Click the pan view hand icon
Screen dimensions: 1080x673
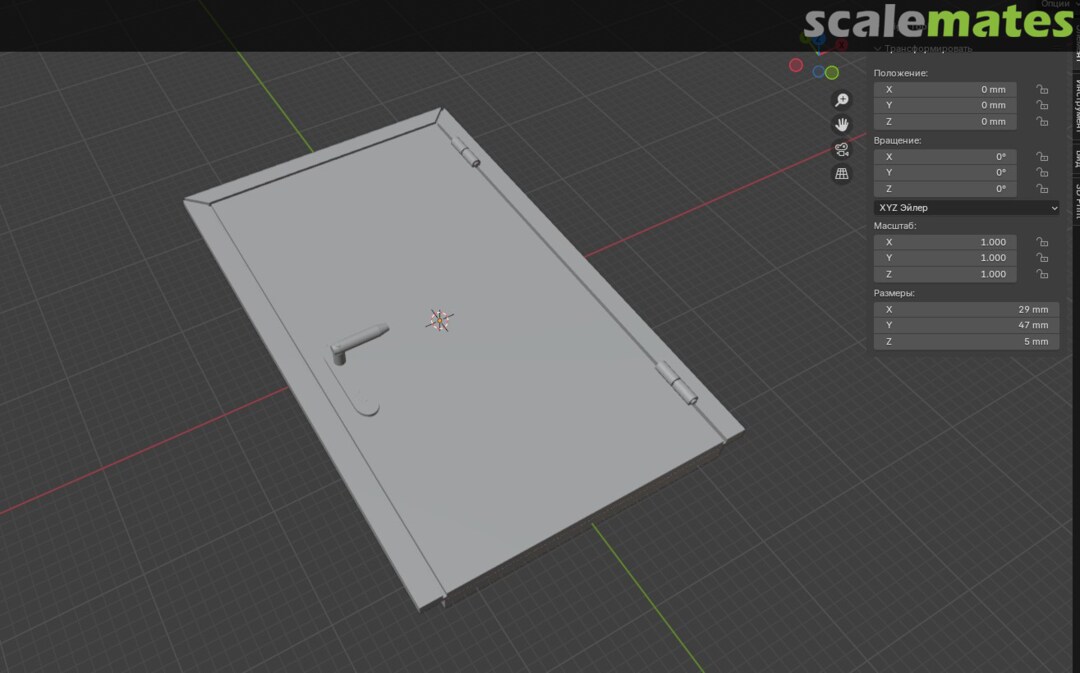click(842, 124)
